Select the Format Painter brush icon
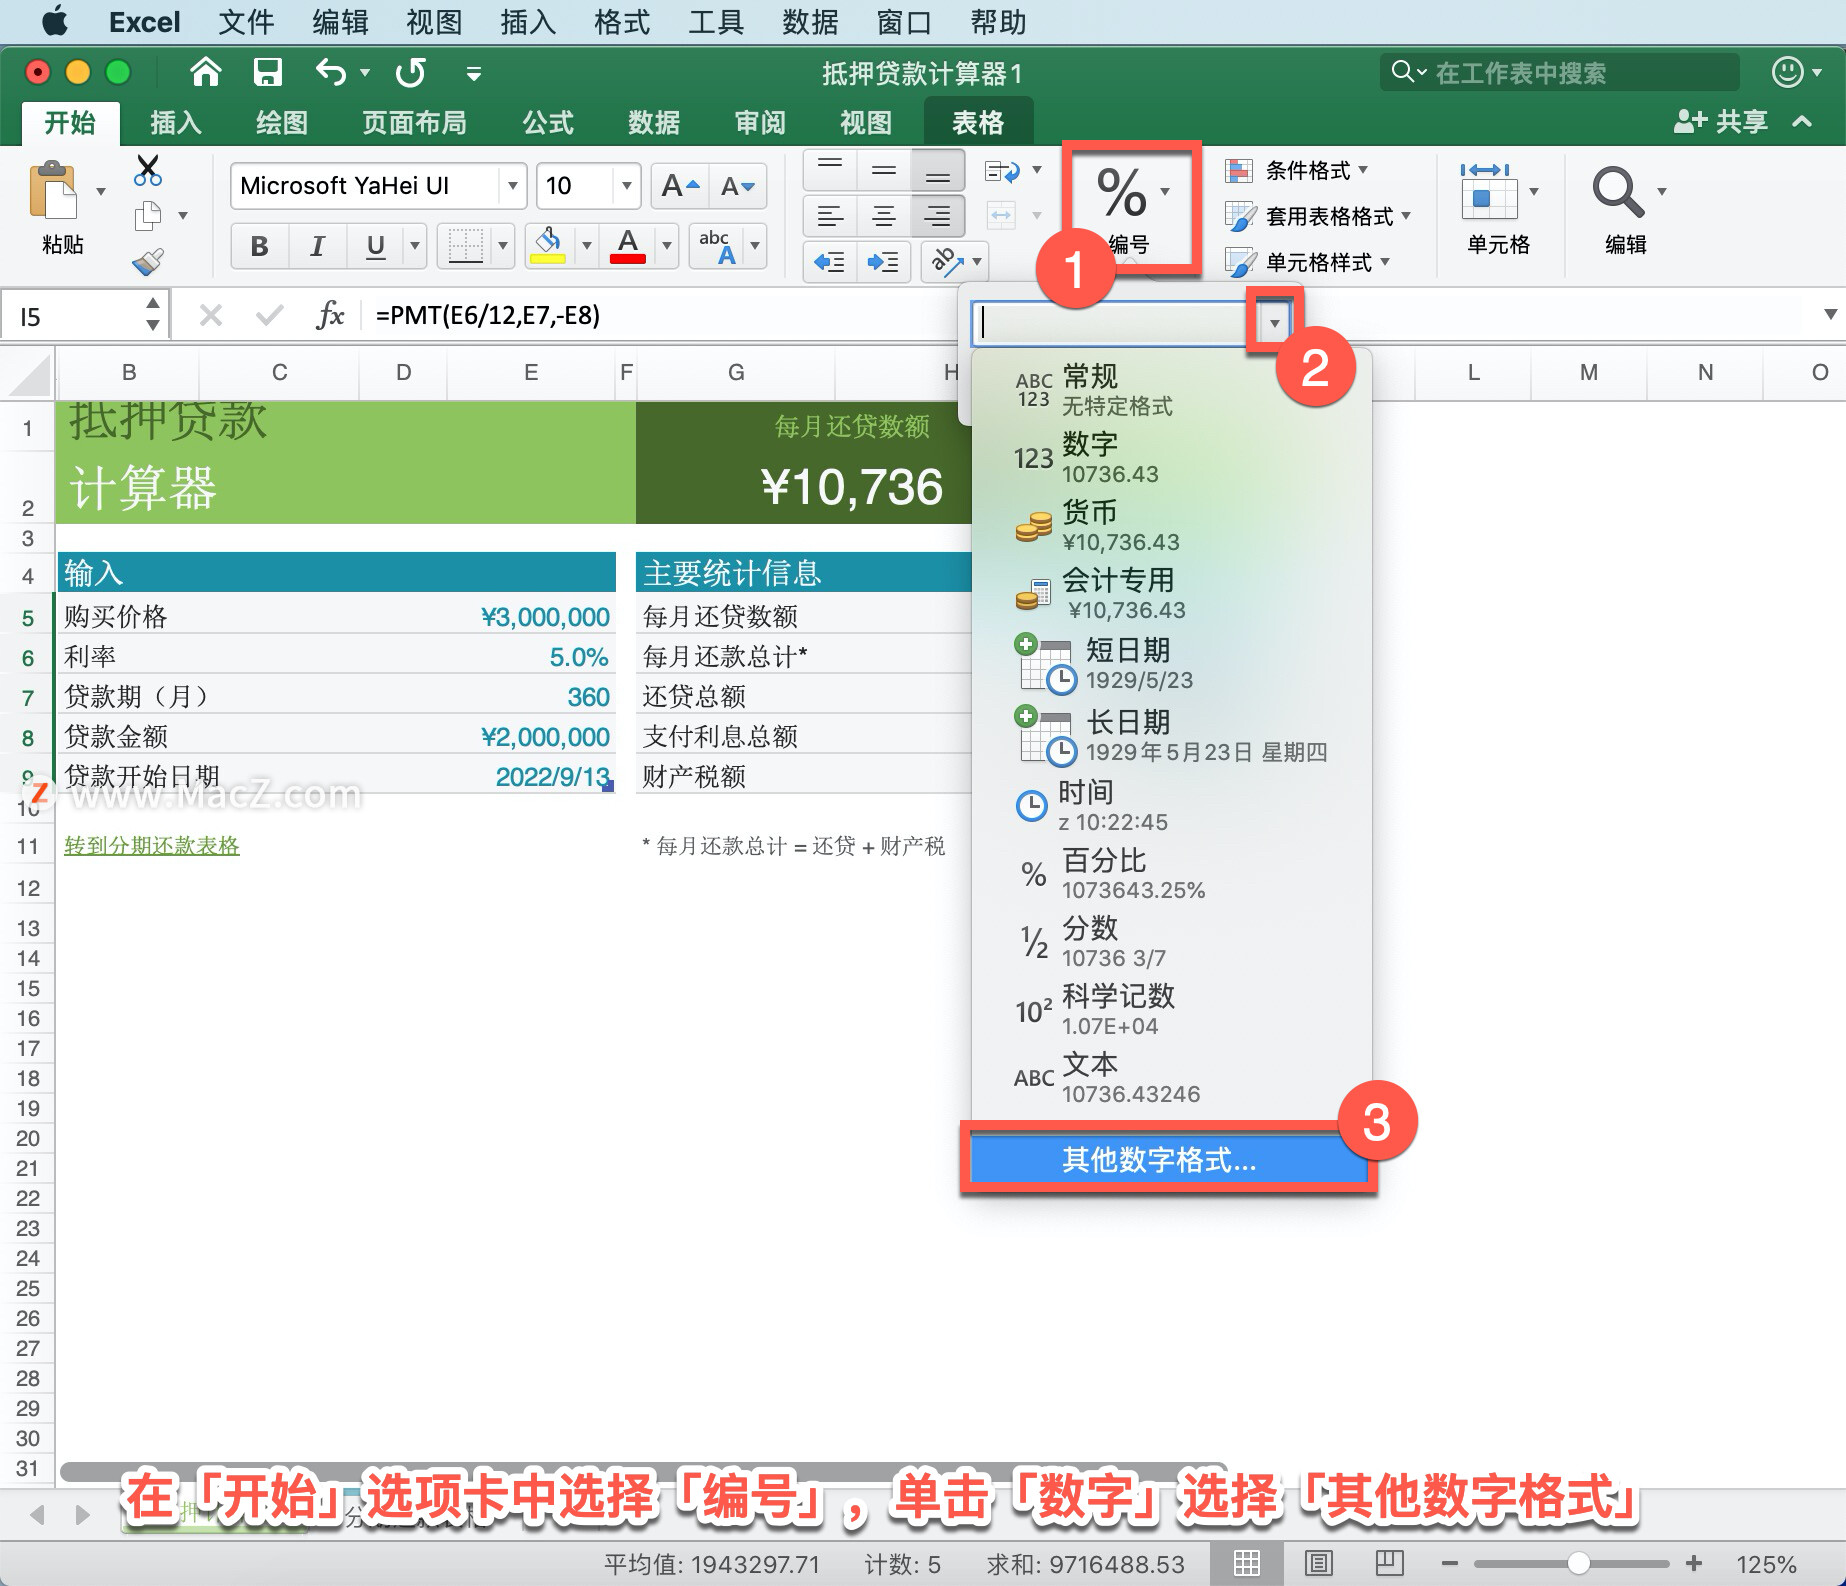Viewport: 1846px width, 1586px height. pyautogui.click(x=148, y=262)
